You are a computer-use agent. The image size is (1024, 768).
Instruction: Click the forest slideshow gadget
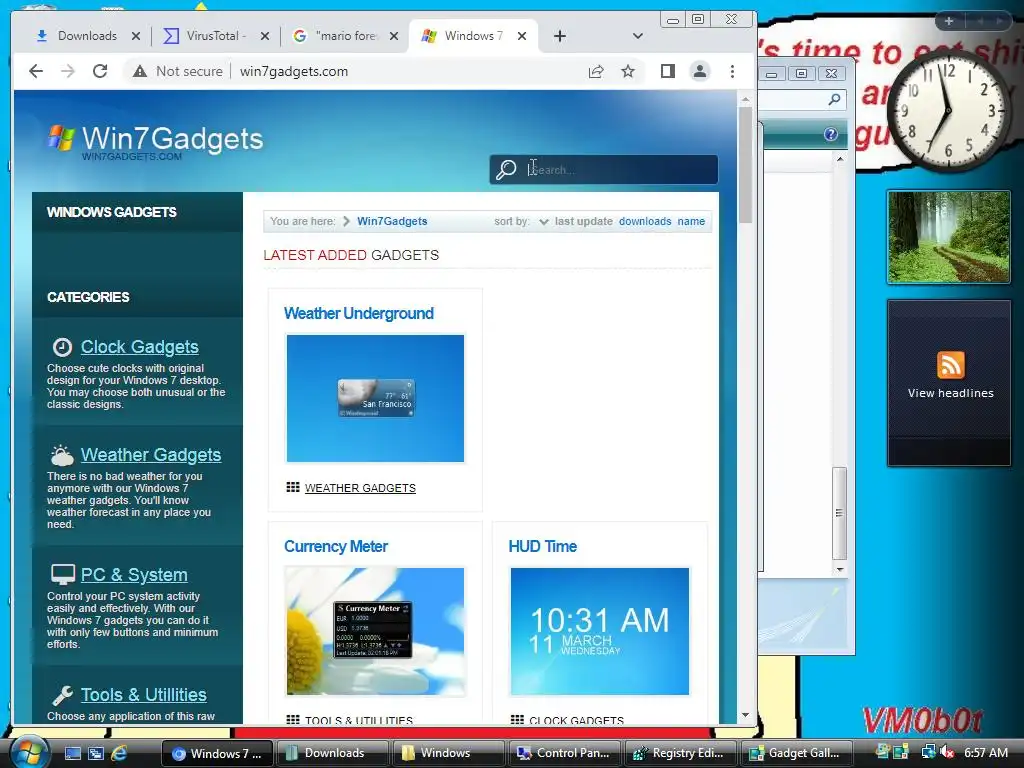click(x=948, y=237)
